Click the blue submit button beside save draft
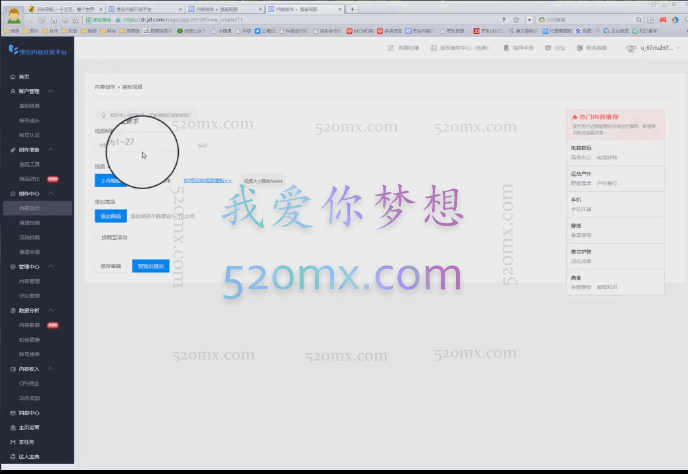The height and width of the screenshot is (474, 688). pyautogui.click(x=151, y=266)
